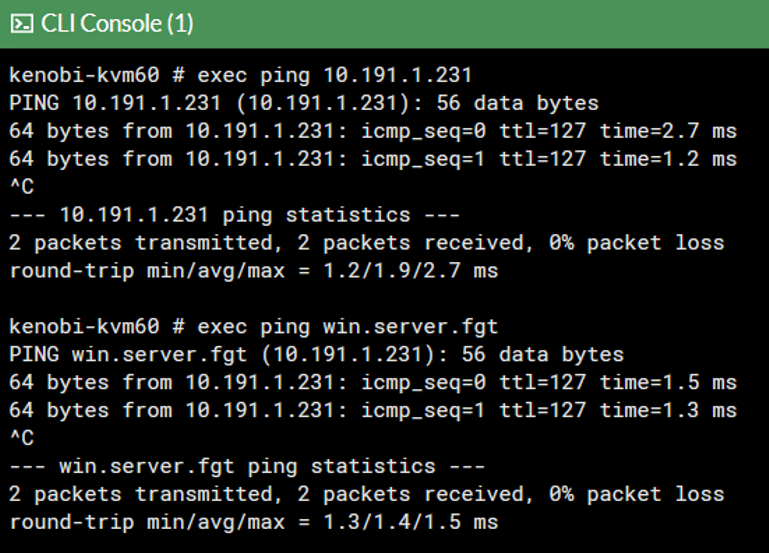Screen dimensions: 769x553
Task: Click the first packets transmitted summary line
Action: coord(366,243)
